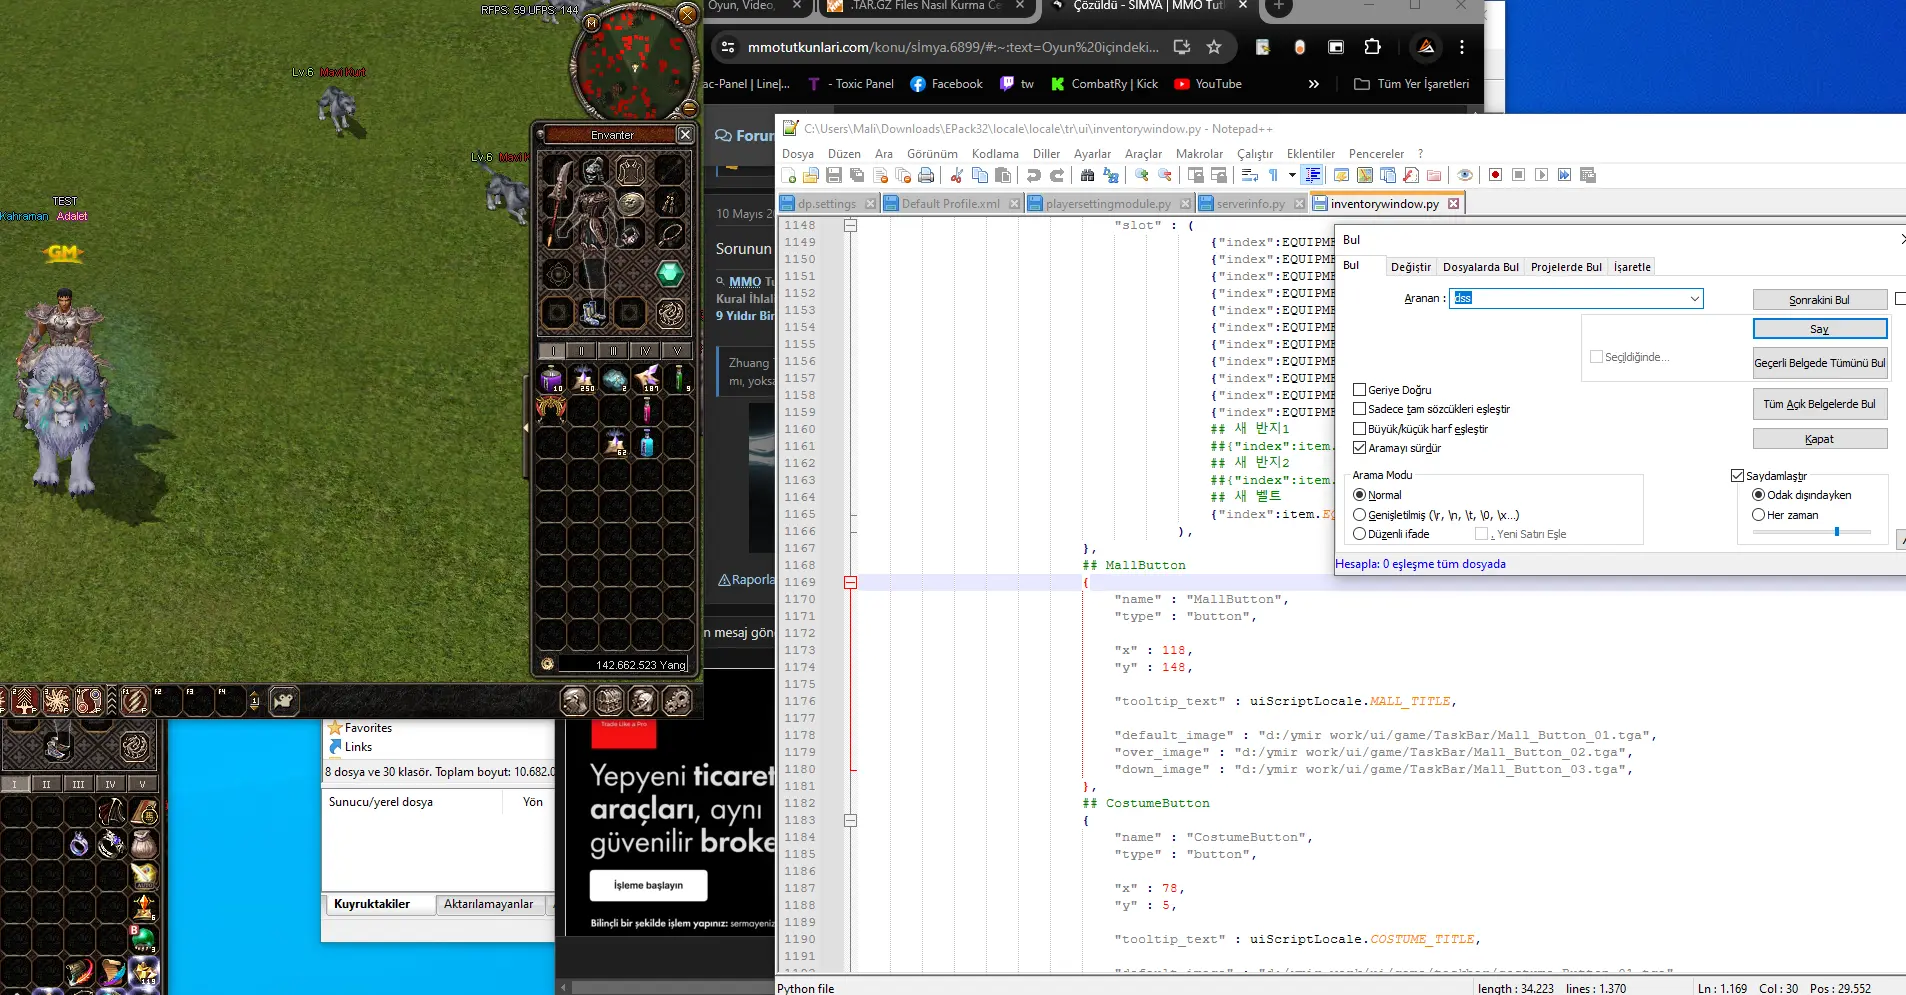Start macro recording red dot icon

pos(1495,175)
